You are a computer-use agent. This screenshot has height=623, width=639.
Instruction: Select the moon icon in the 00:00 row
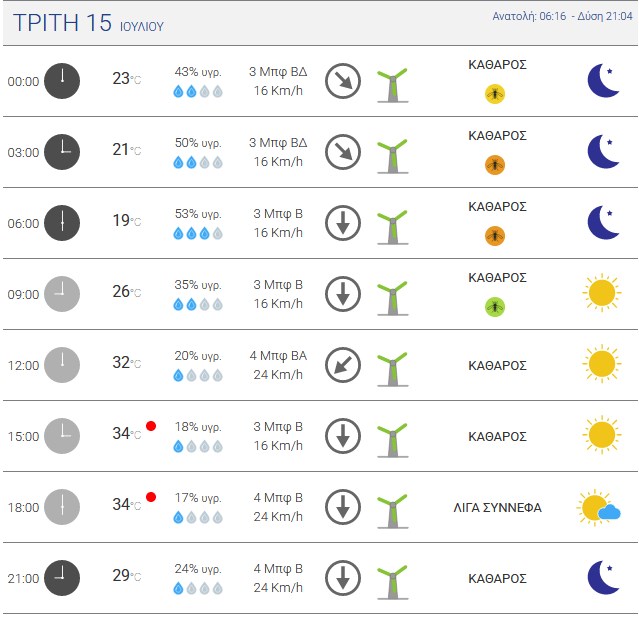click(603, 81)
